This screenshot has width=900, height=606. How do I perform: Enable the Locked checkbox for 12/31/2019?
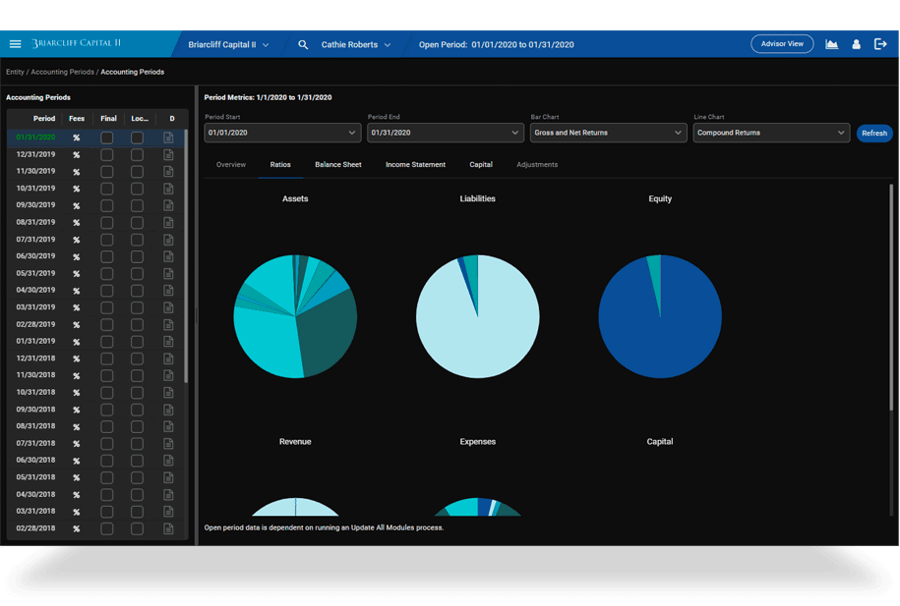pyautogui.click(x=138, y=153)
